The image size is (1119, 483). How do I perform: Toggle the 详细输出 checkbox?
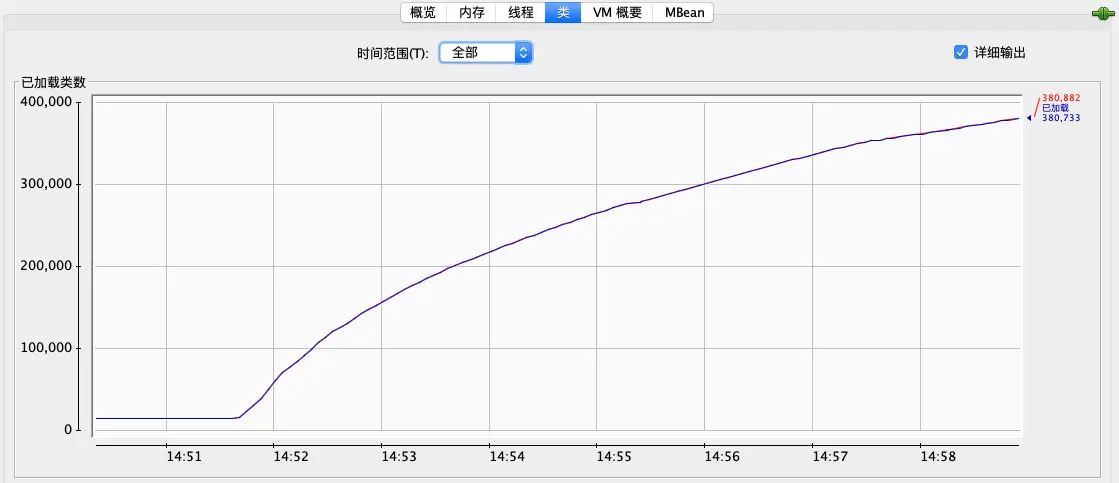tap(961, 52)
